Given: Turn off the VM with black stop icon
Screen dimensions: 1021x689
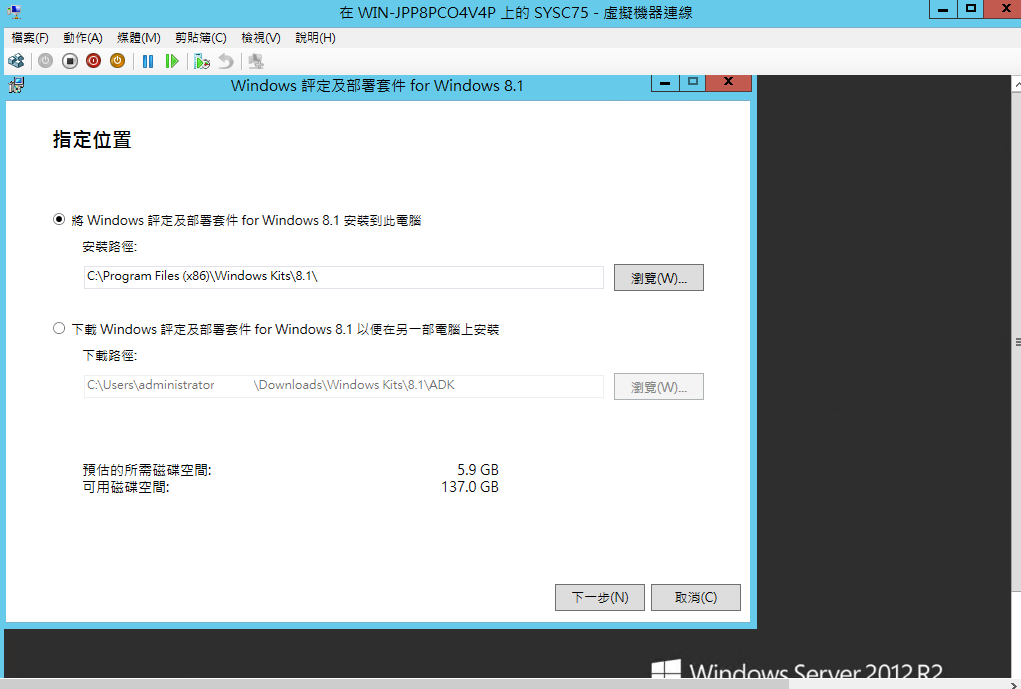Looking at the screenshot, I should pos(70,61).
